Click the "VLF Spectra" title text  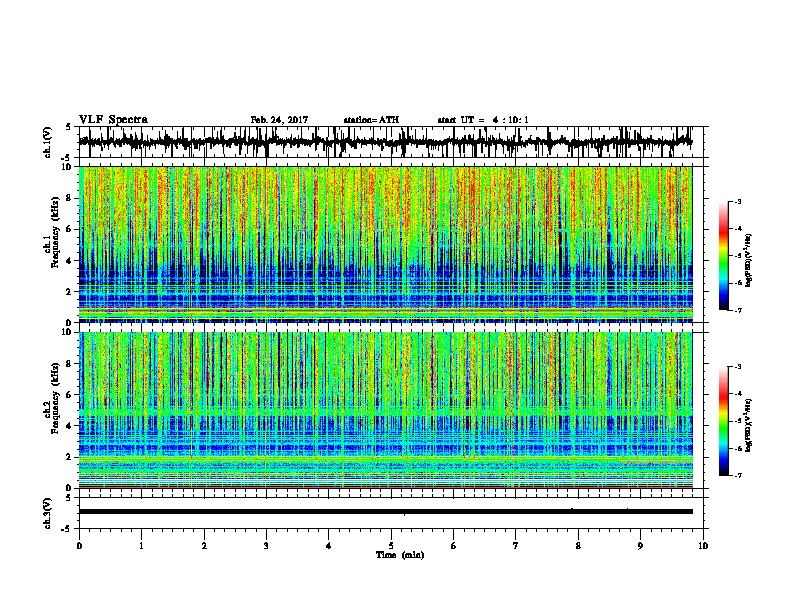(113, 120)
